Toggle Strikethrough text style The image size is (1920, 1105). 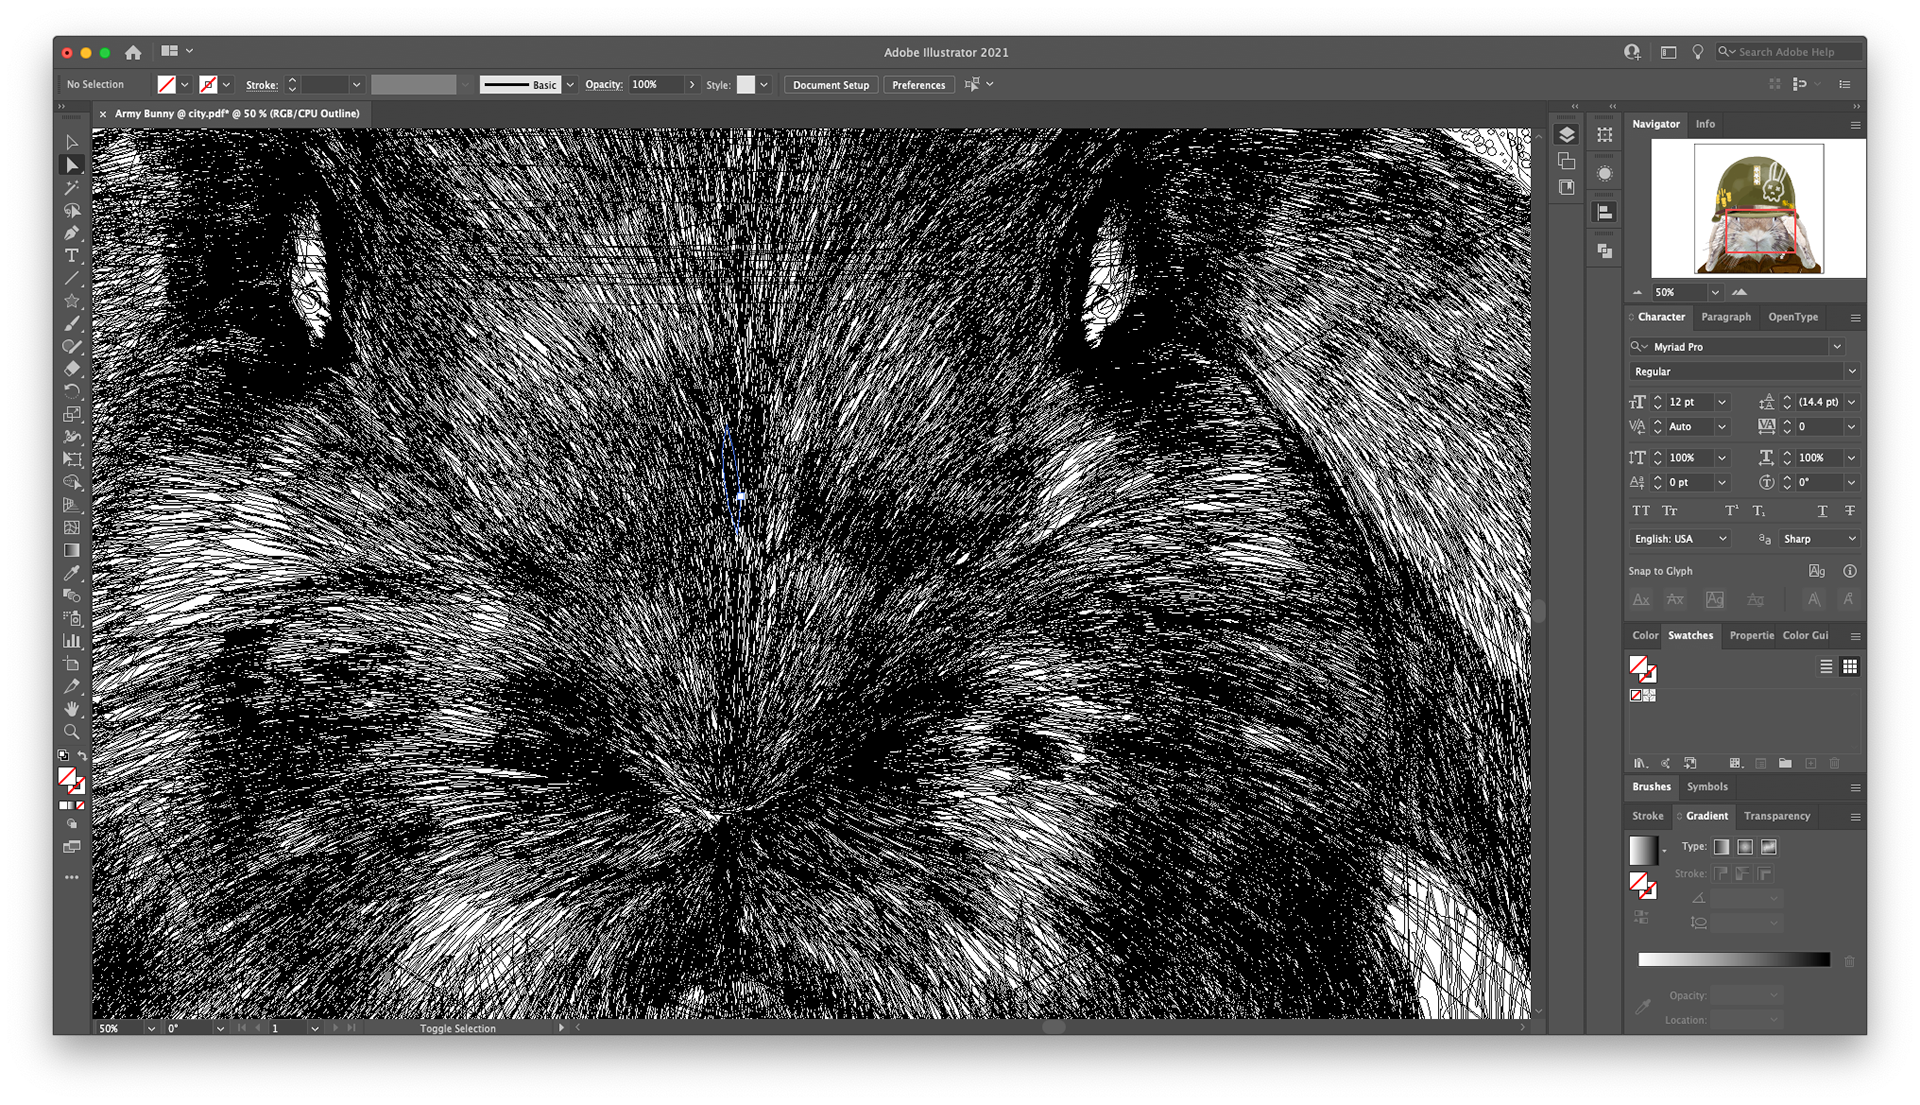[1850, 511]
